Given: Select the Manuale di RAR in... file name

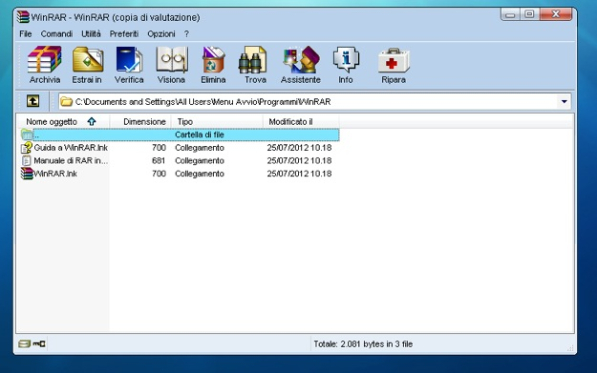Looking at the screenshot, I should click(x=71, y=161).
